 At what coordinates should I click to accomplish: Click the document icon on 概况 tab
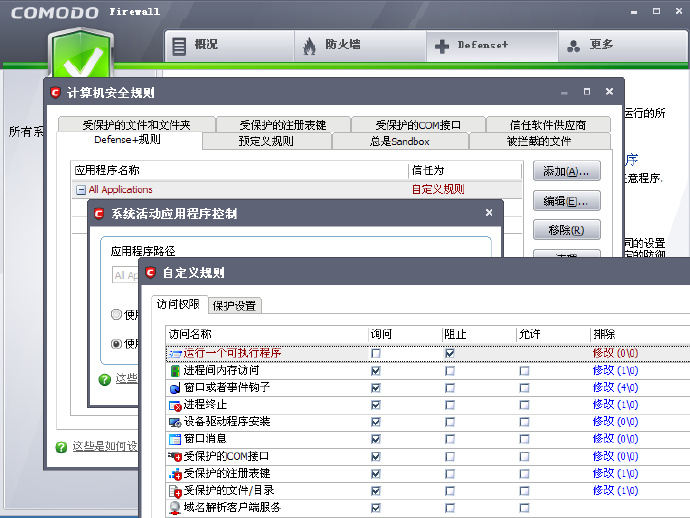pyautogui.click(x=179, y=46)
